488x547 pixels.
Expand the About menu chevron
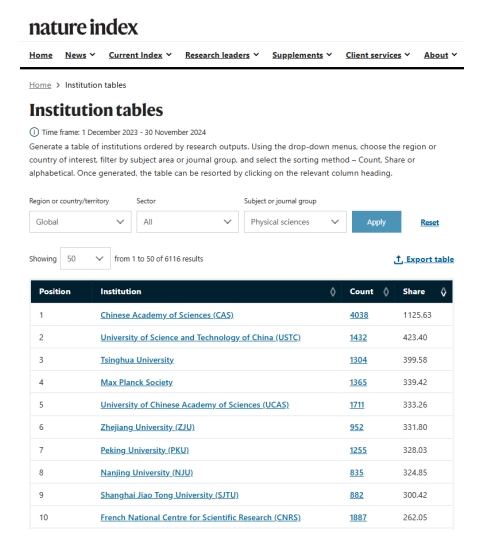pos(454,55)
